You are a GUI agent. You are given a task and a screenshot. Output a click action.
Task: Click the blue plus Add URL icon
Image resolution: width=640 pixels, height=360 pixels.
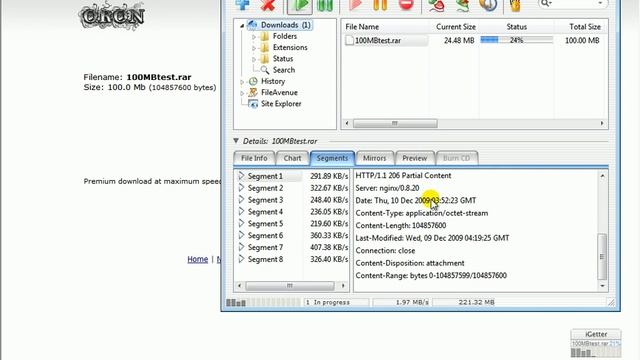242,4
